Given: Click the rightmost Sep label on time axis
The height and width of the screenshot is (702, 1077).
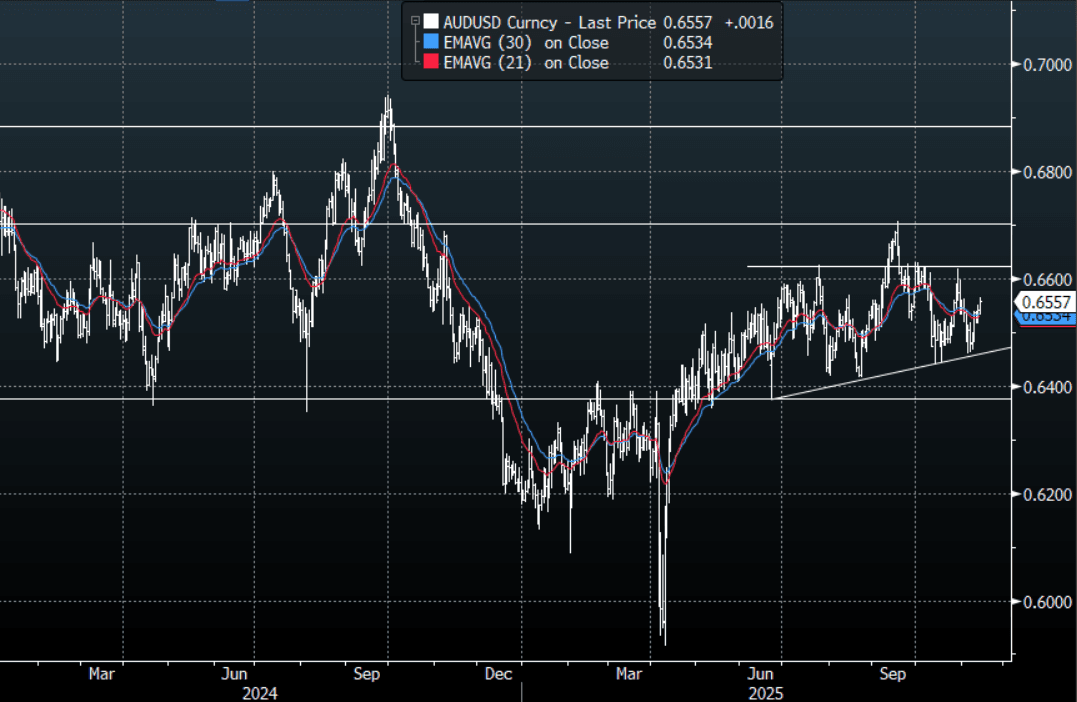Looking at the screenshot, I should pos(892,675).
